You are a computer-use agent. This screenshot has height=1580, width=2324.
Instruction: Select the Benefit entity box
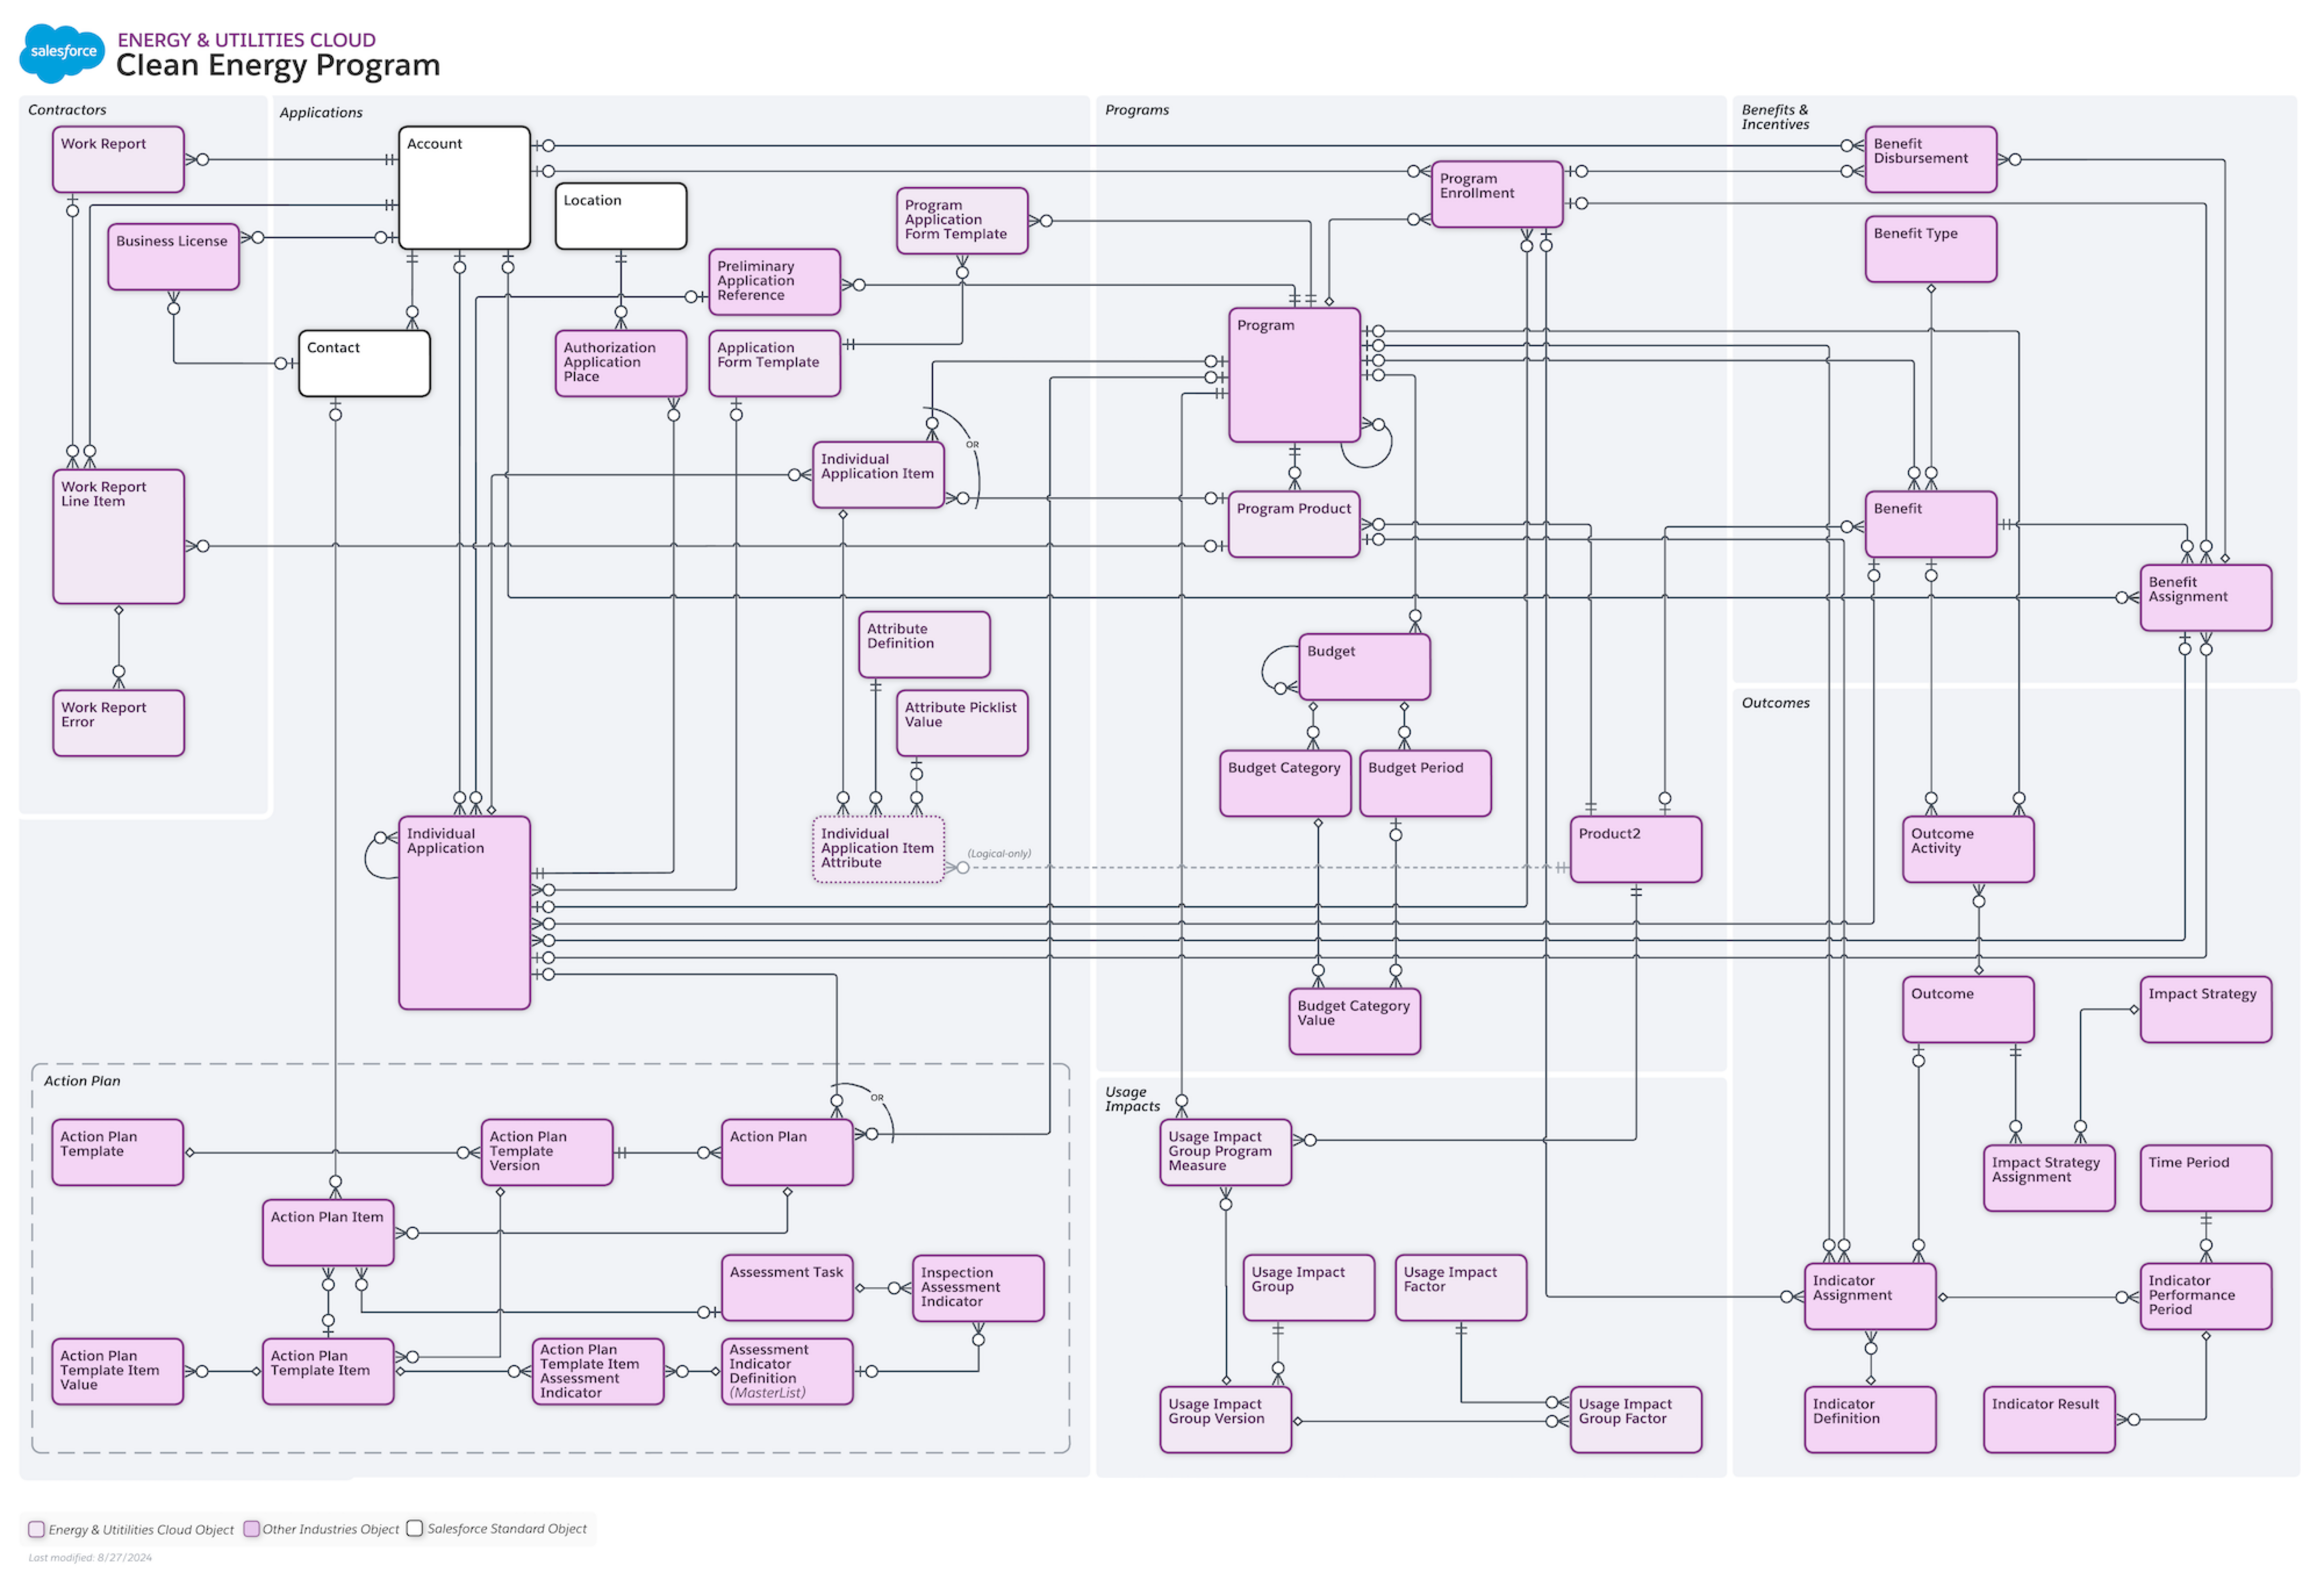[x=1931, y=524]
